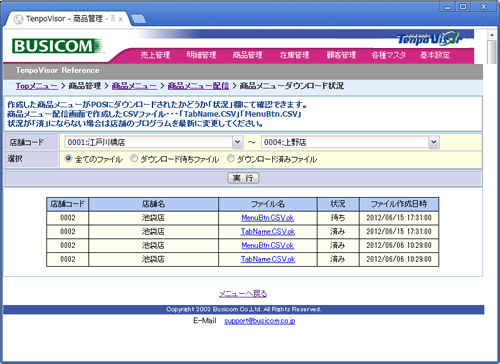Go to Topメニュー breadcrumb link
The width and height of the screenshot is (500, 364).
37,86
